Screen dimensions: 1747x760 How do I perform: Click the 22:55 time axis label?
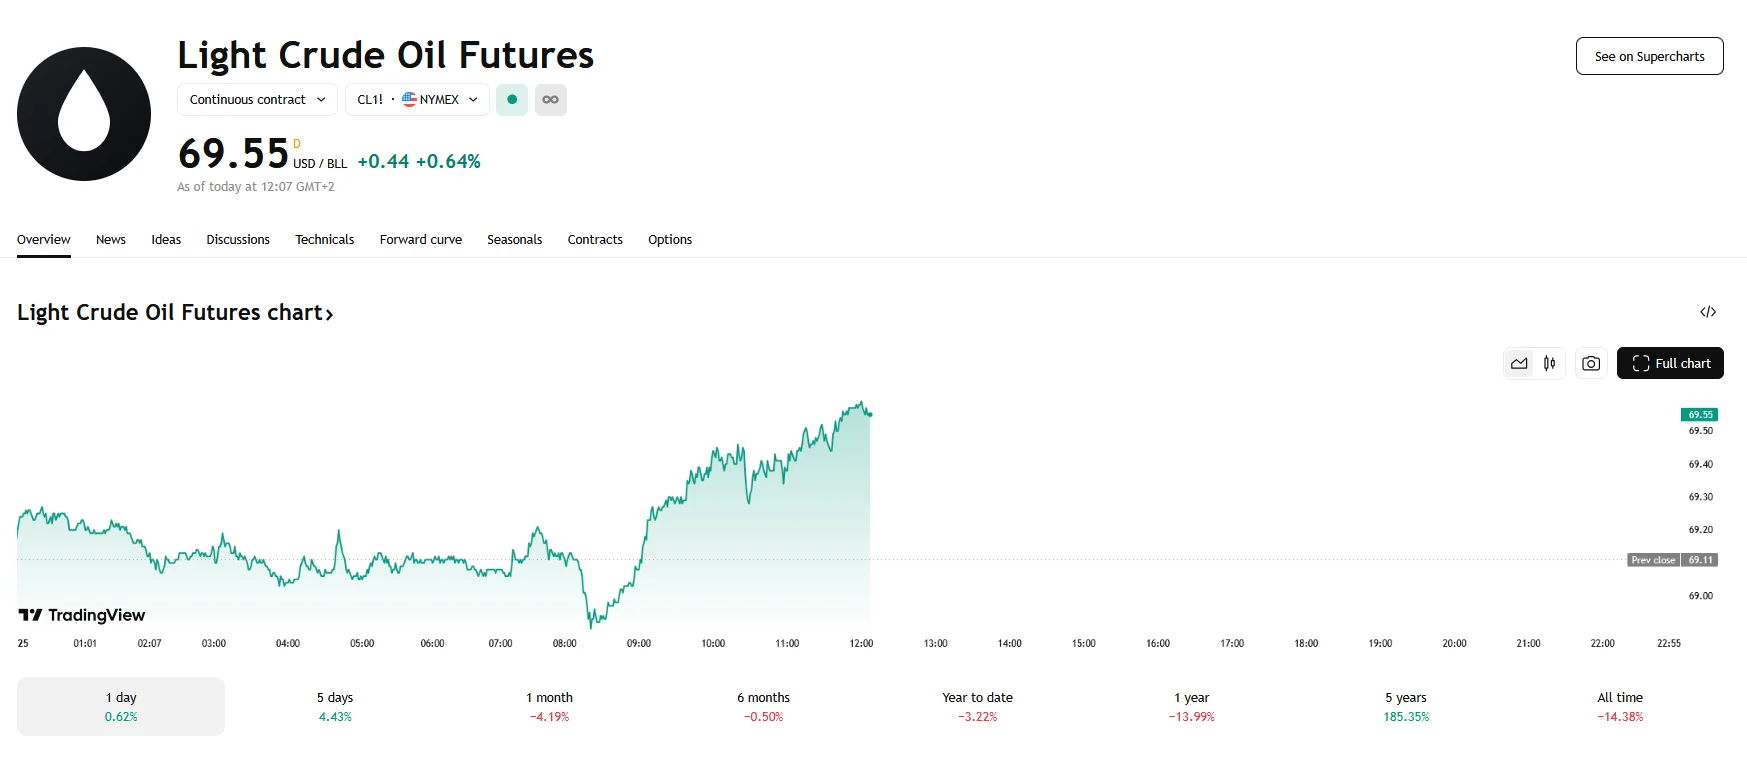[1669, 643]
